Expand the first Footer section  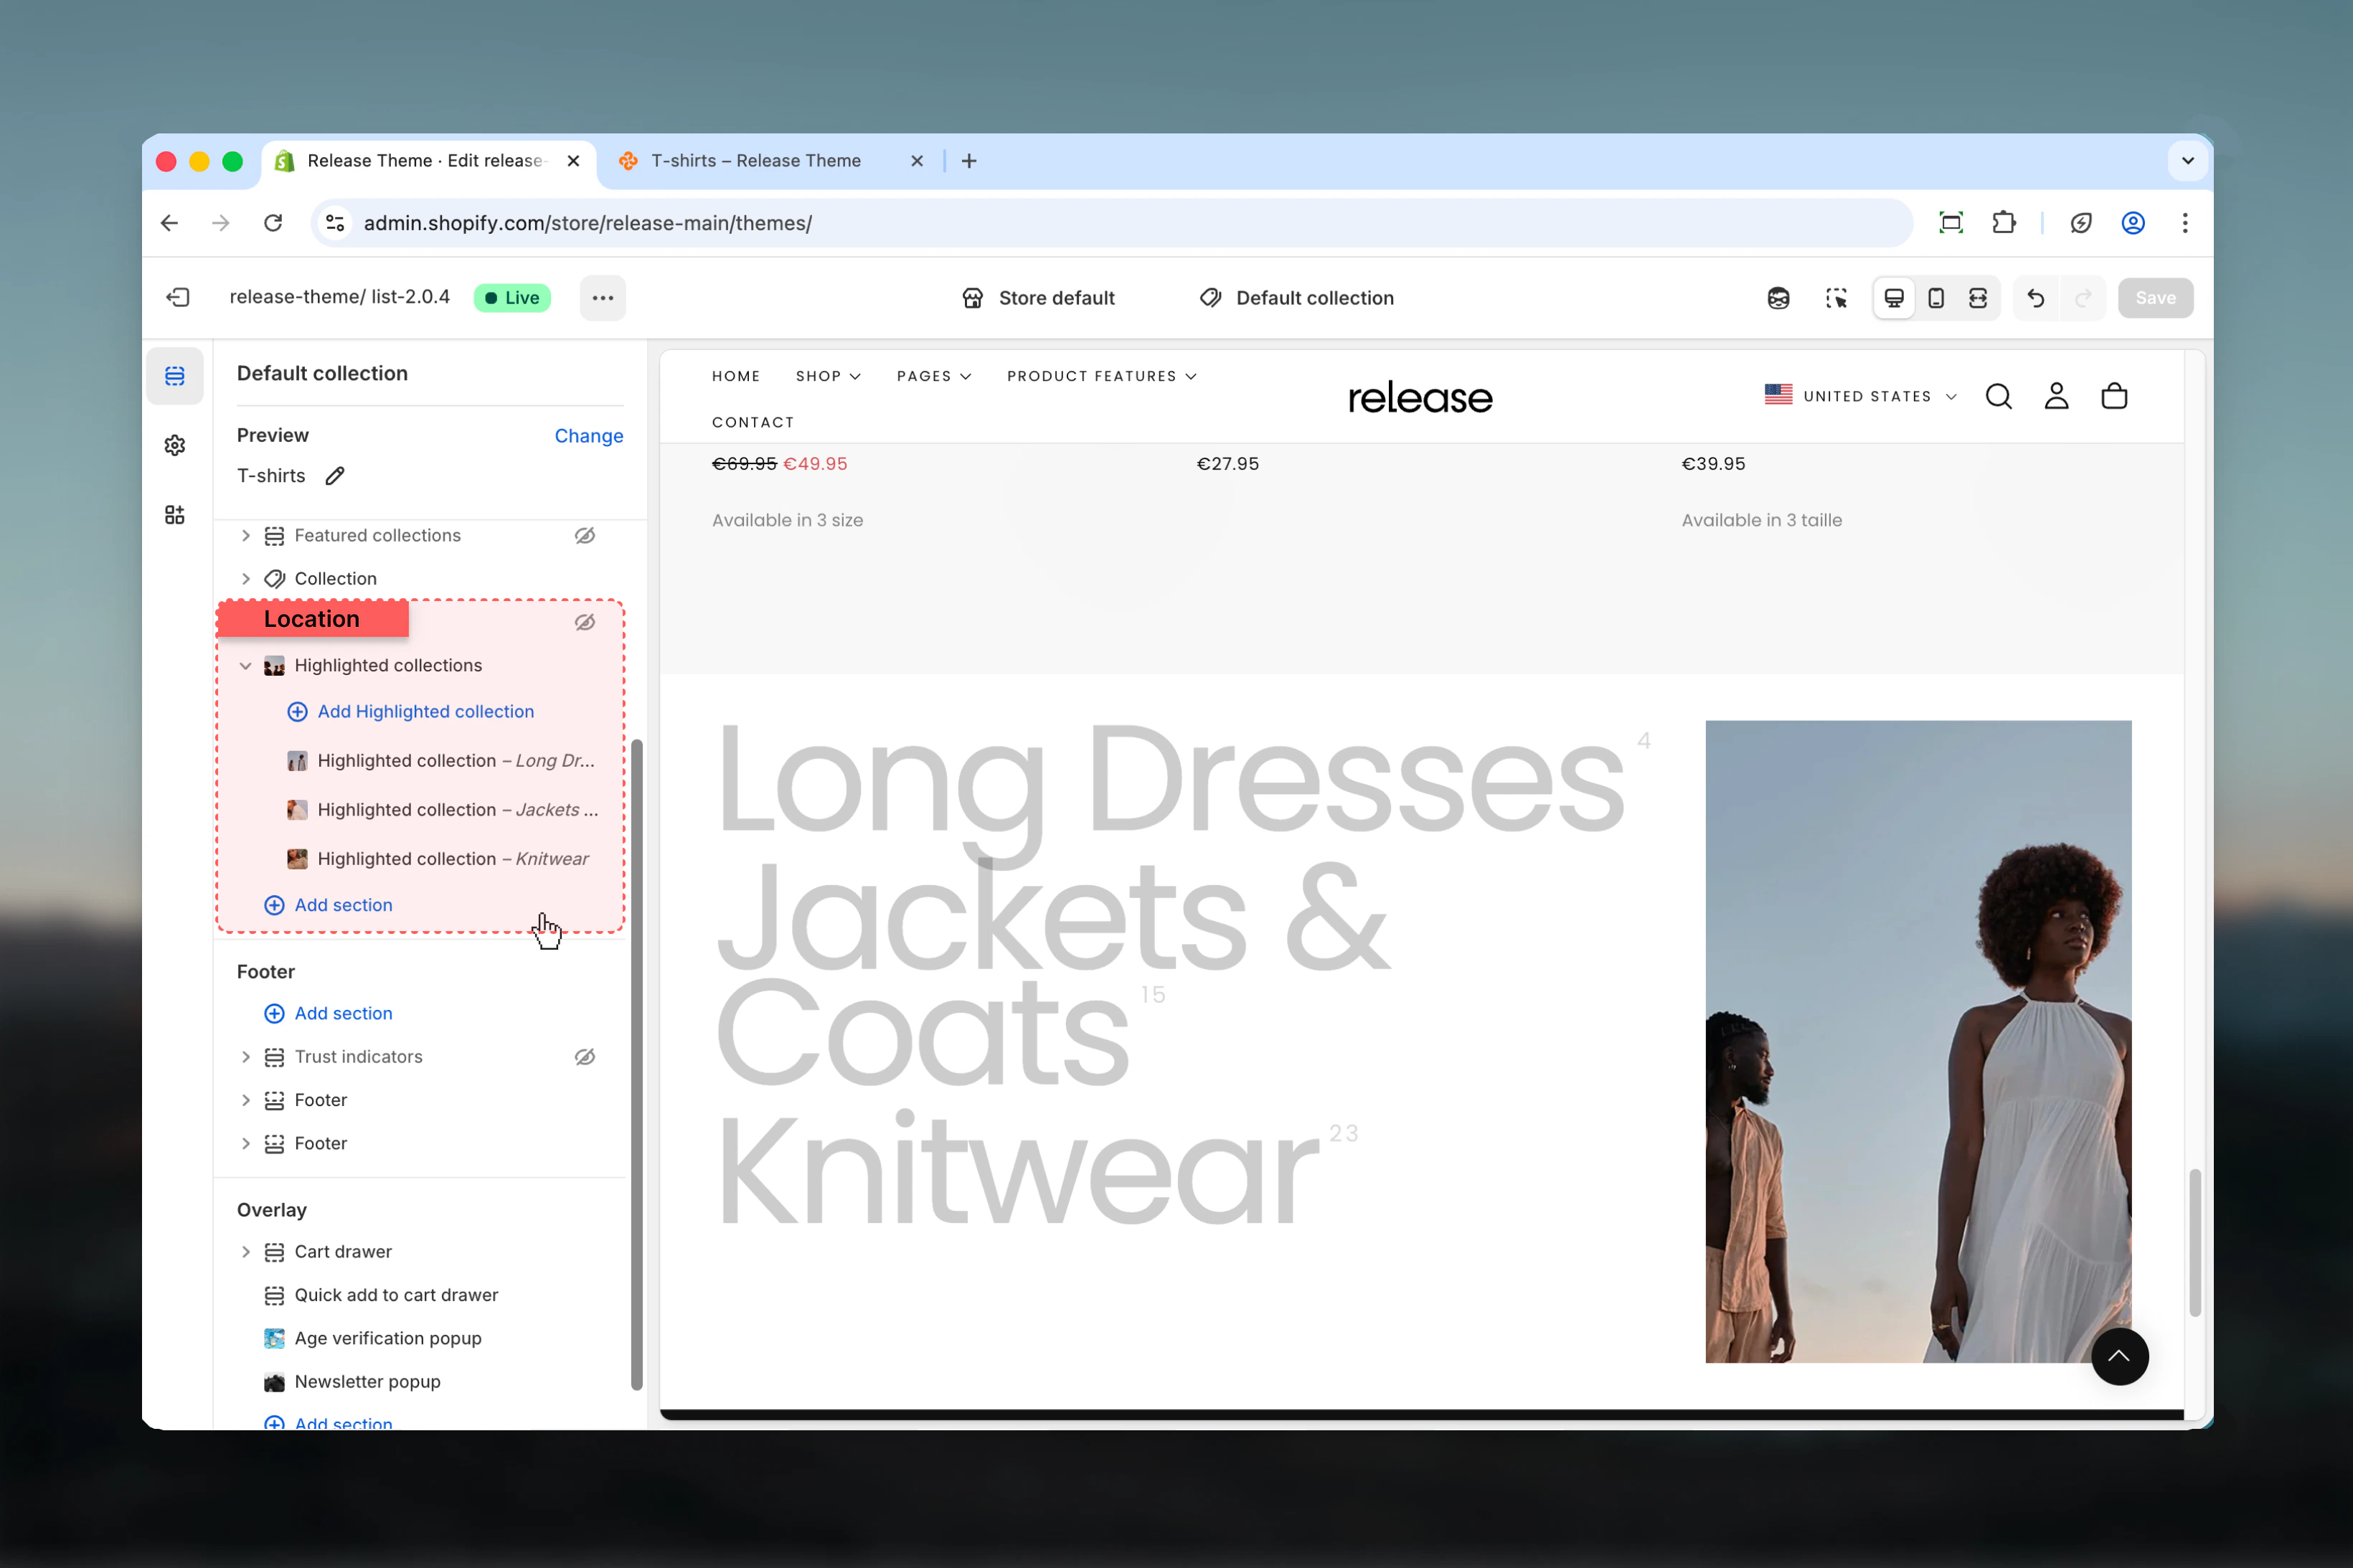coord(246,1100)
